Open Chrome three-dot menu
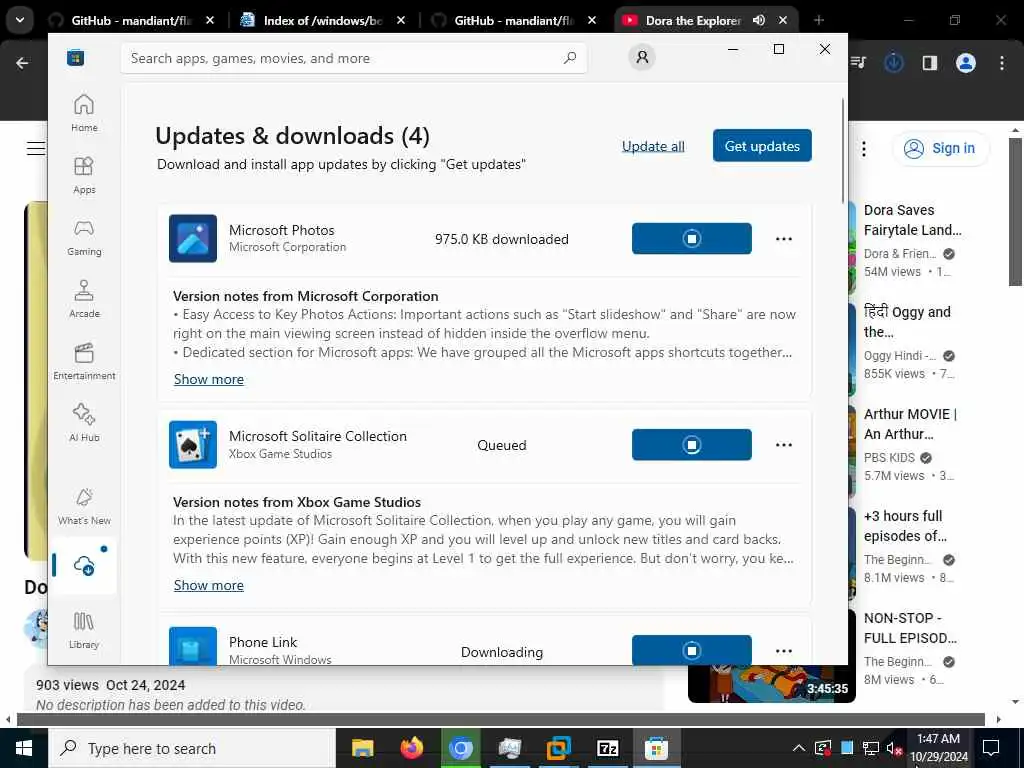 [1002, 63]
